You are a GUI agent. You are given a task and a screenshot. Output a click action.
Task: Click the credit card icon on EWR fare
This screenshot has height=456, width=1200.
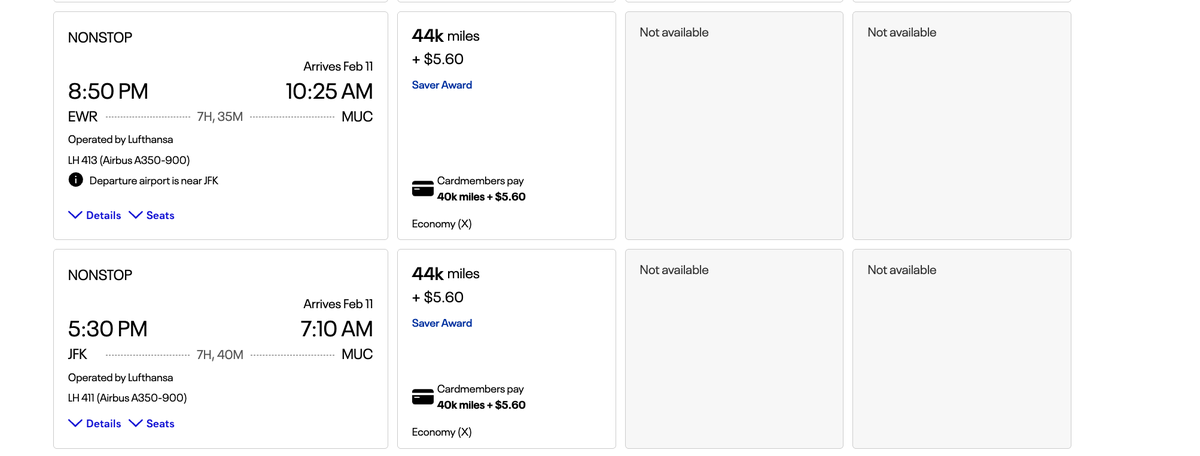tap(423, 189)
